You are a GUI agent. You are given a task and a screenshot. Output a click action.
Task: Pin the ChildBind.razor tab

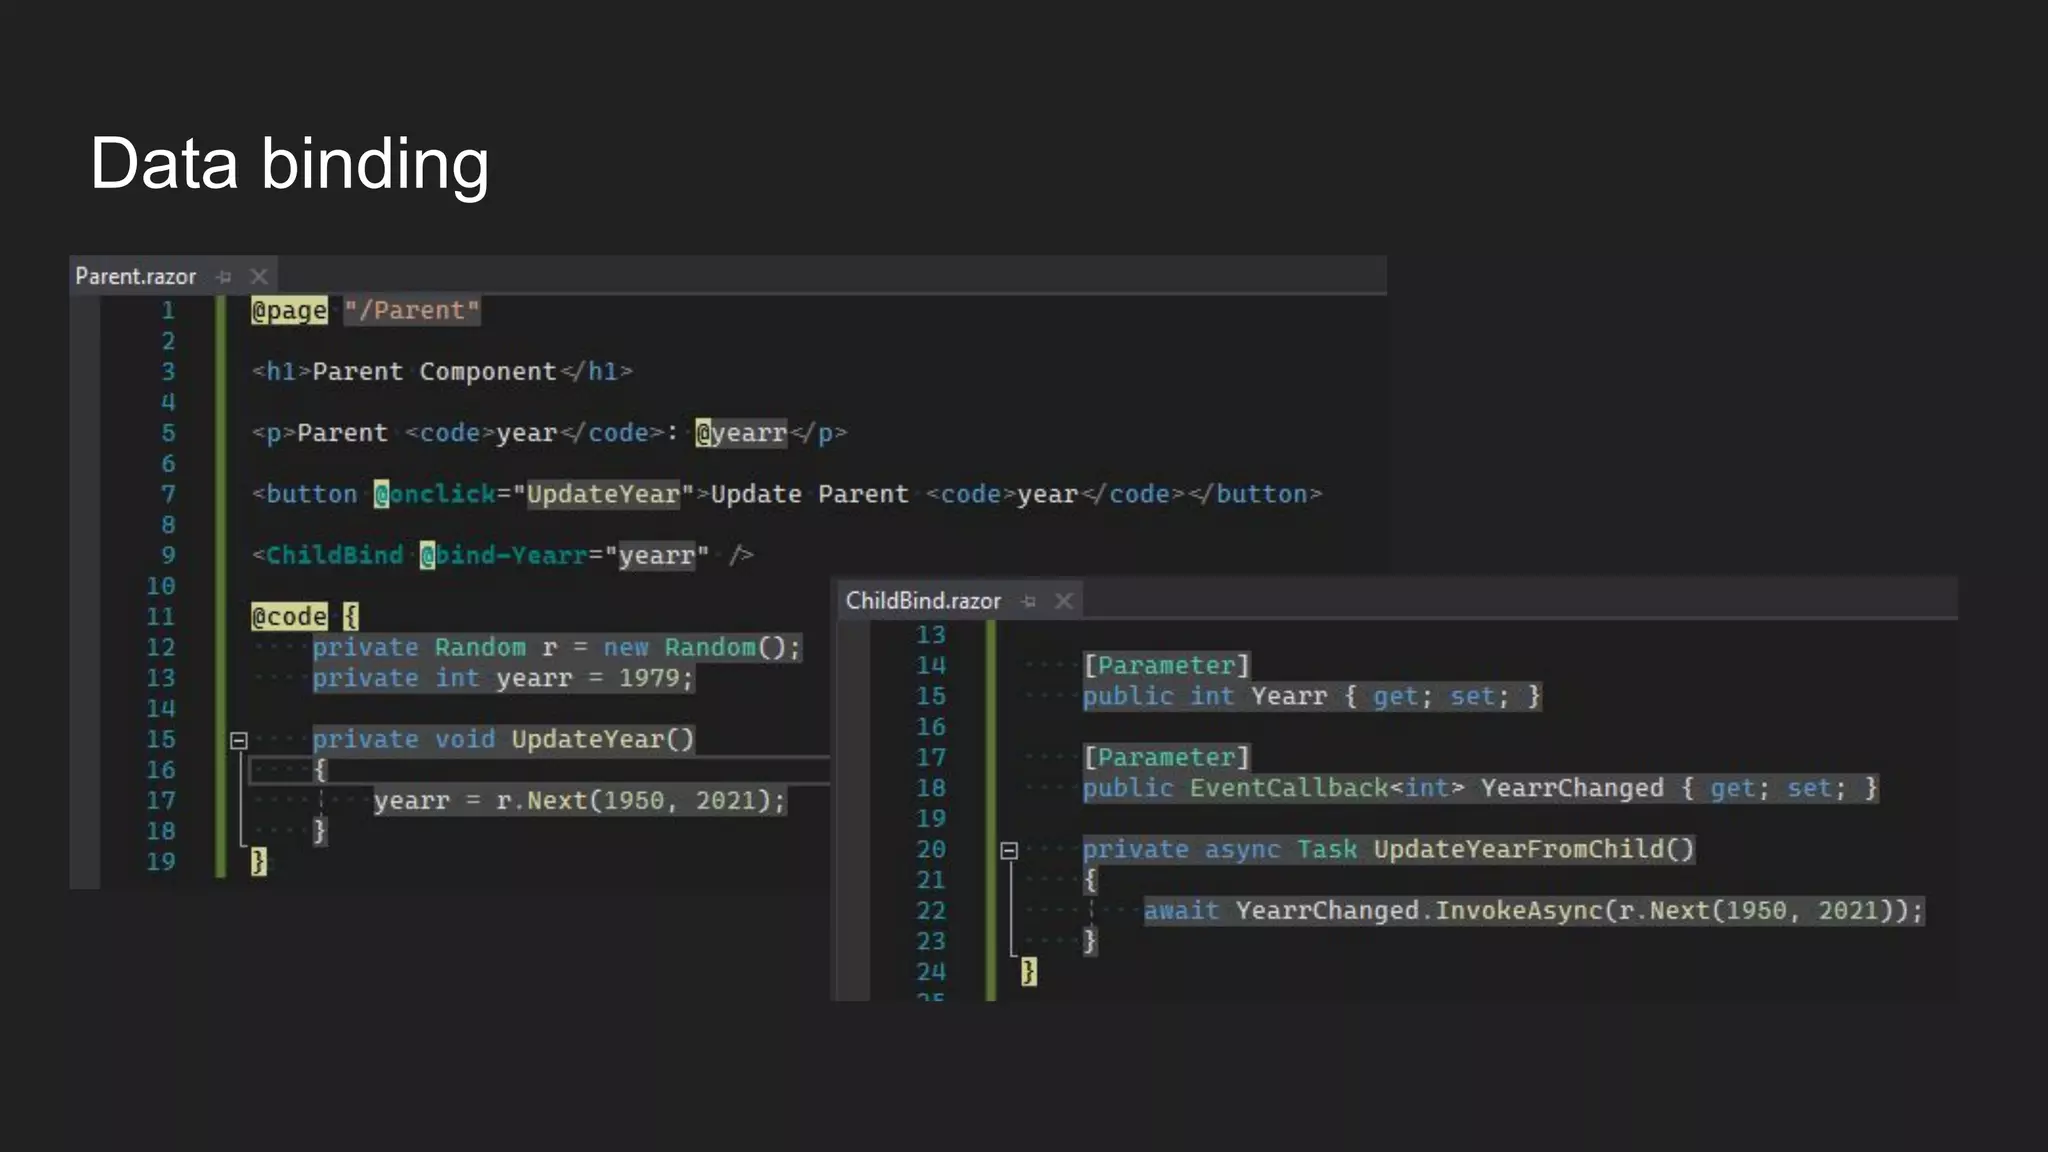point(1029,601)
